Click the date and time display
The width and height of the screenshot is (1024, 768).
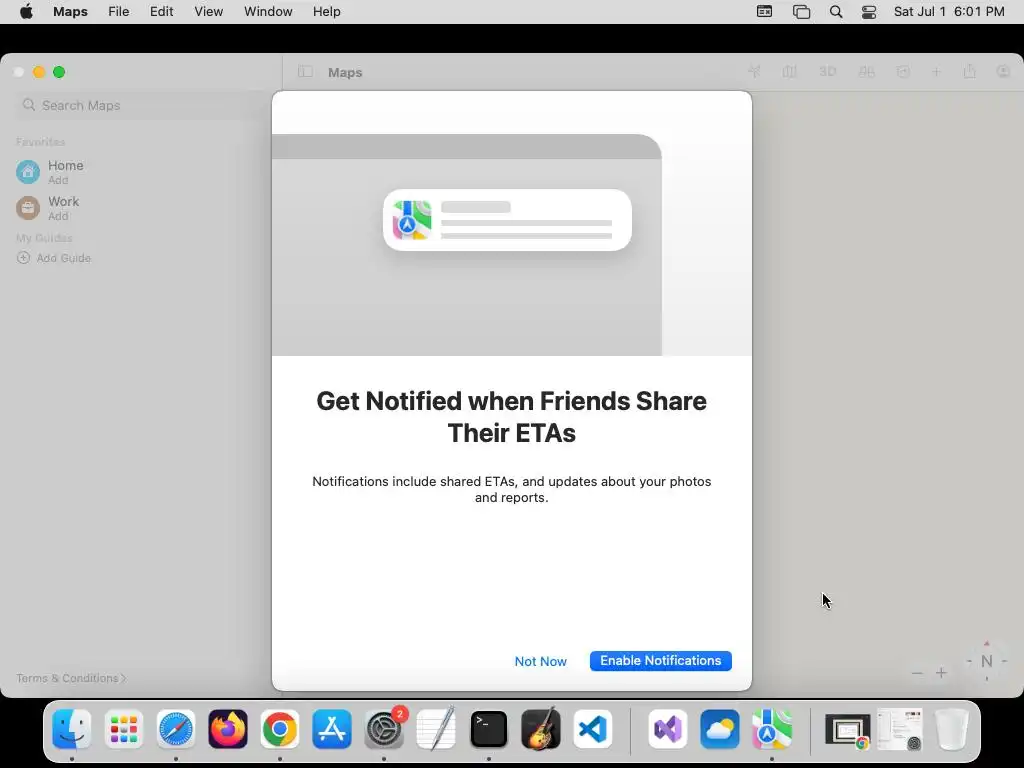click(x=949, y=12)
